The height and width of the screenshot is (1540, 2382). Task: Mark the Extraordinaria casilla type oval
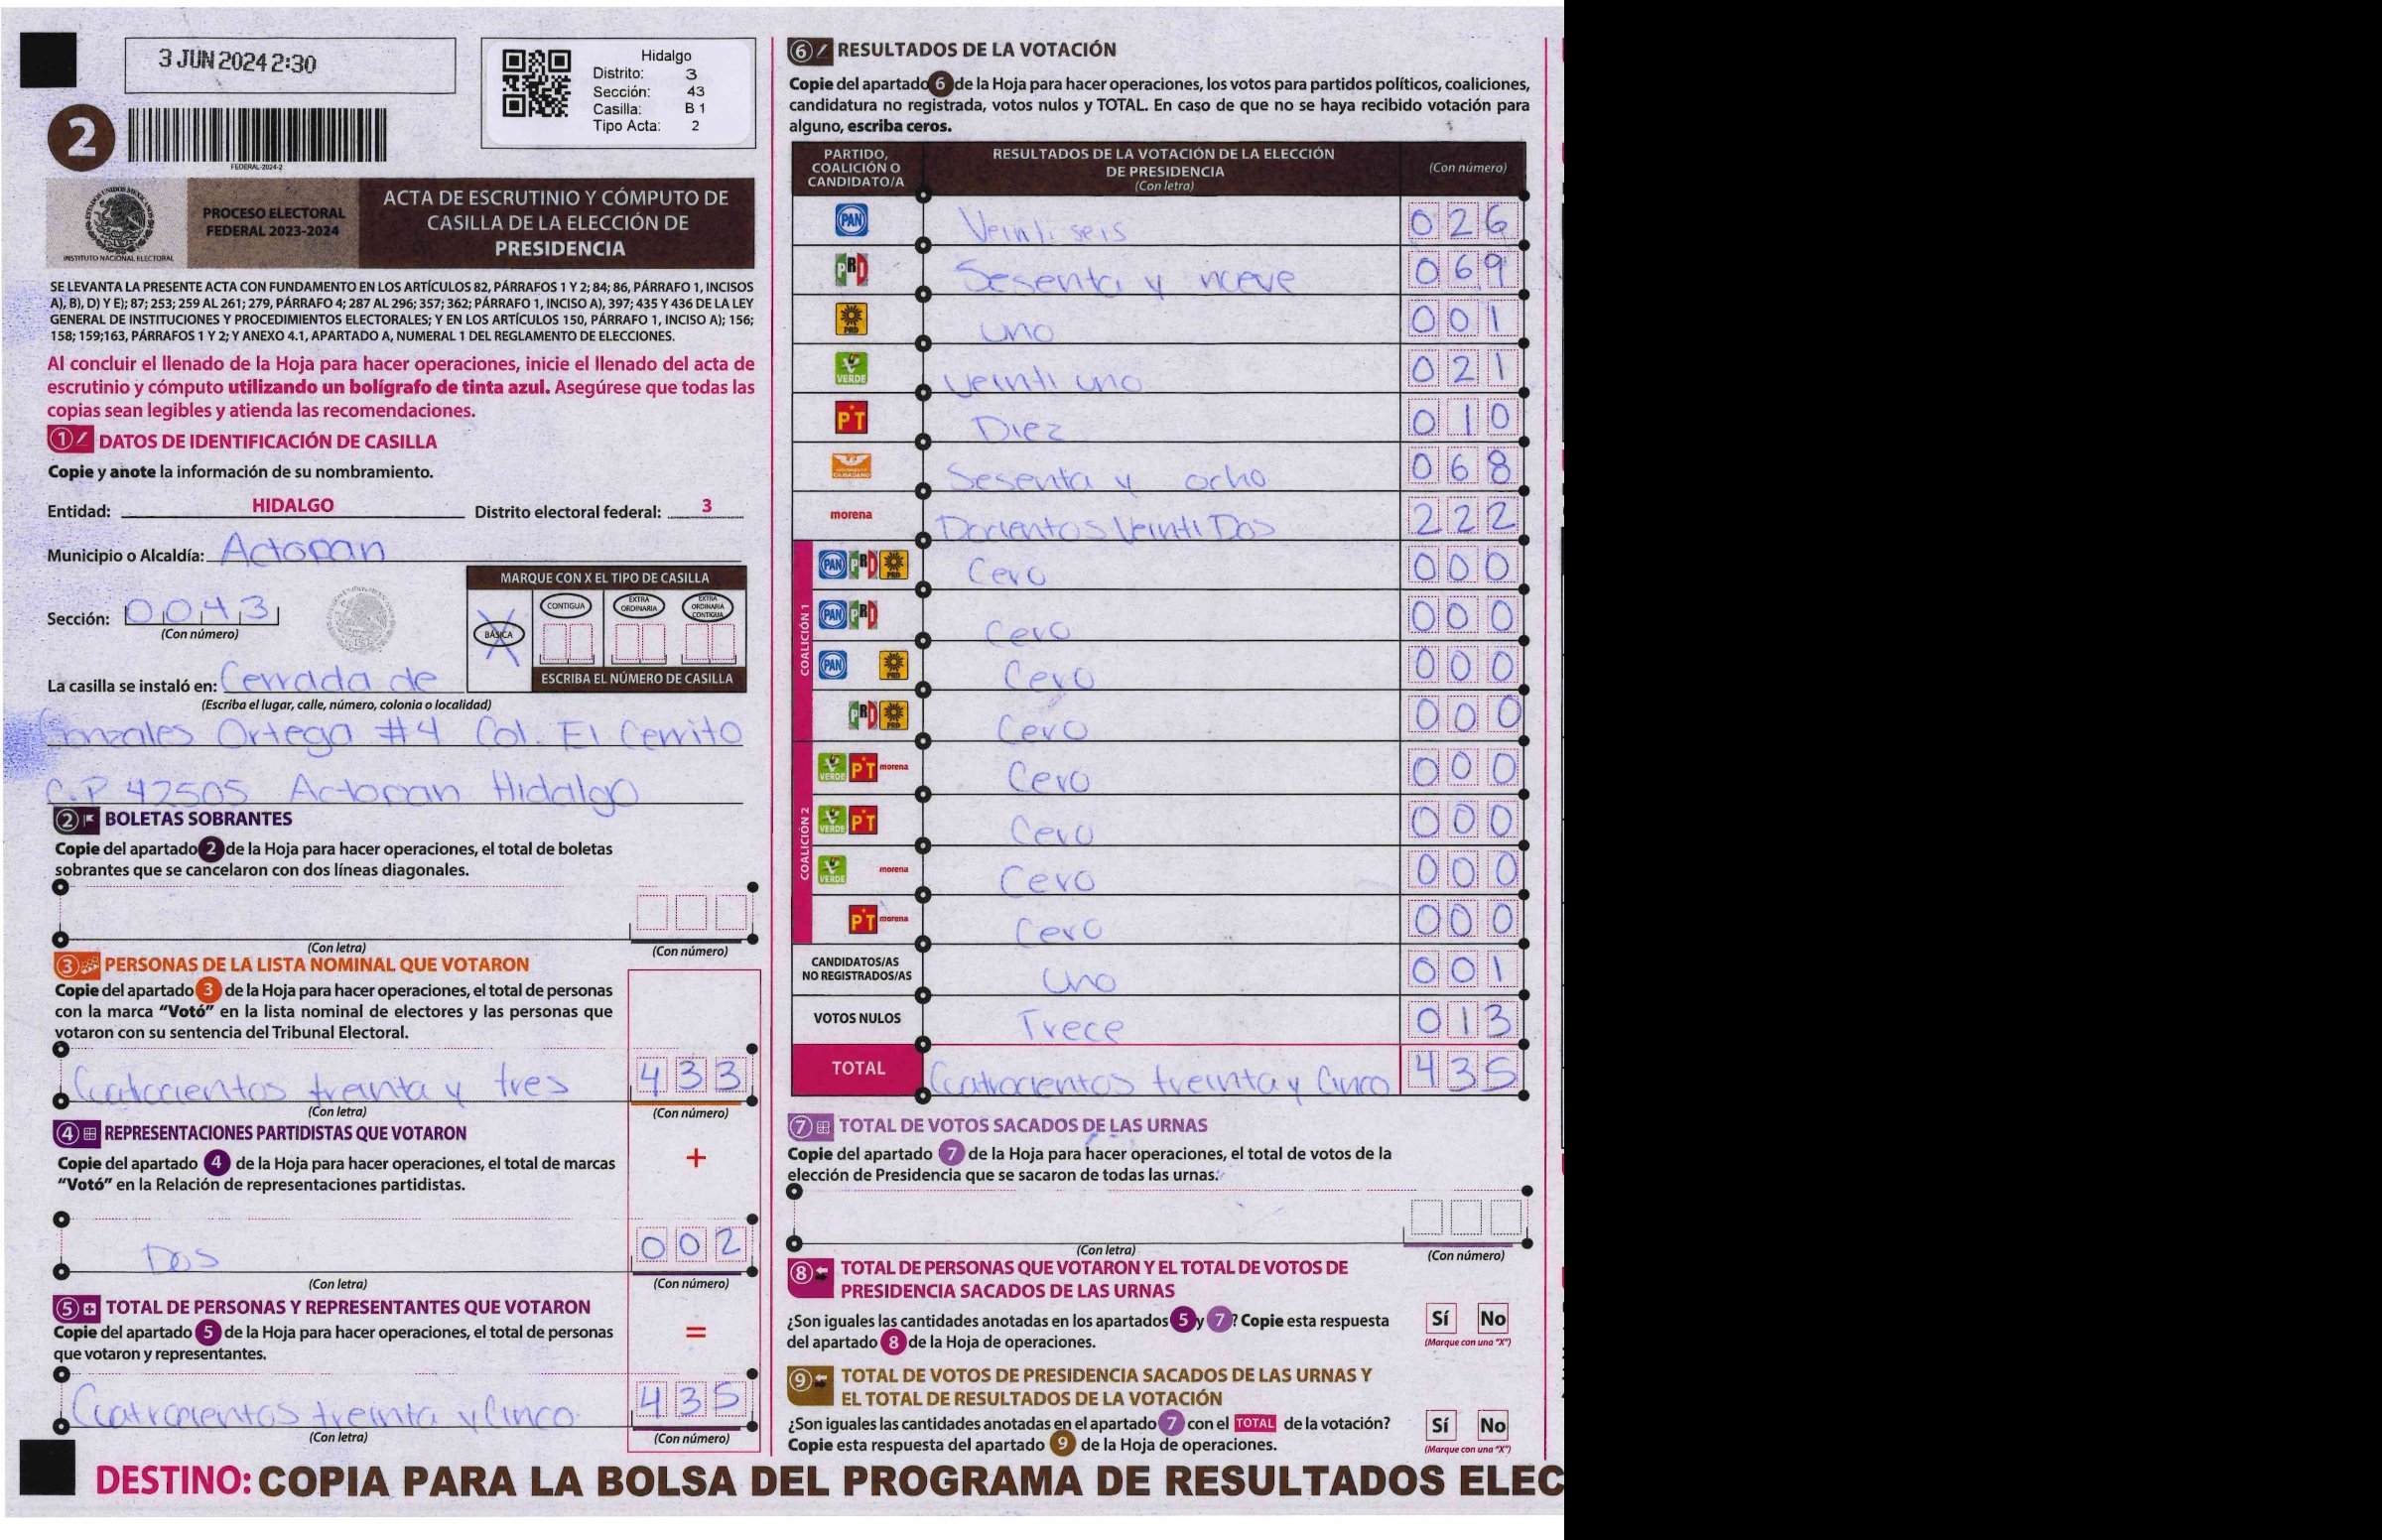[639, 606]
